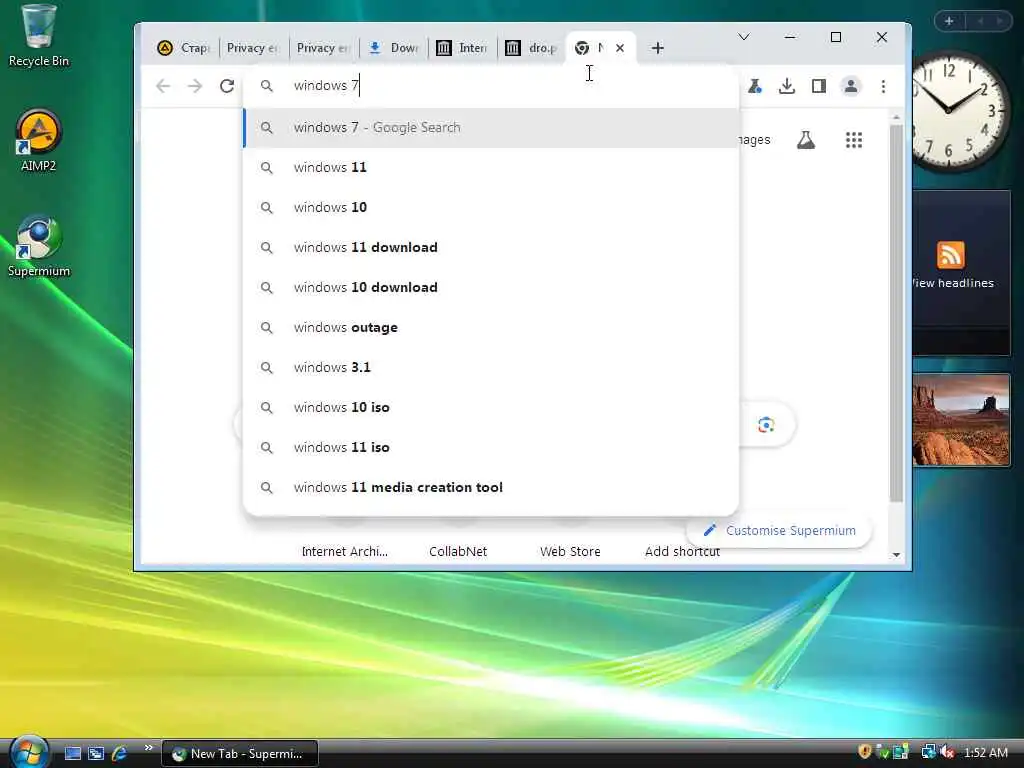Close the active New Tab tab
This screenshot has height=768, width=1024.
point(620,48)
